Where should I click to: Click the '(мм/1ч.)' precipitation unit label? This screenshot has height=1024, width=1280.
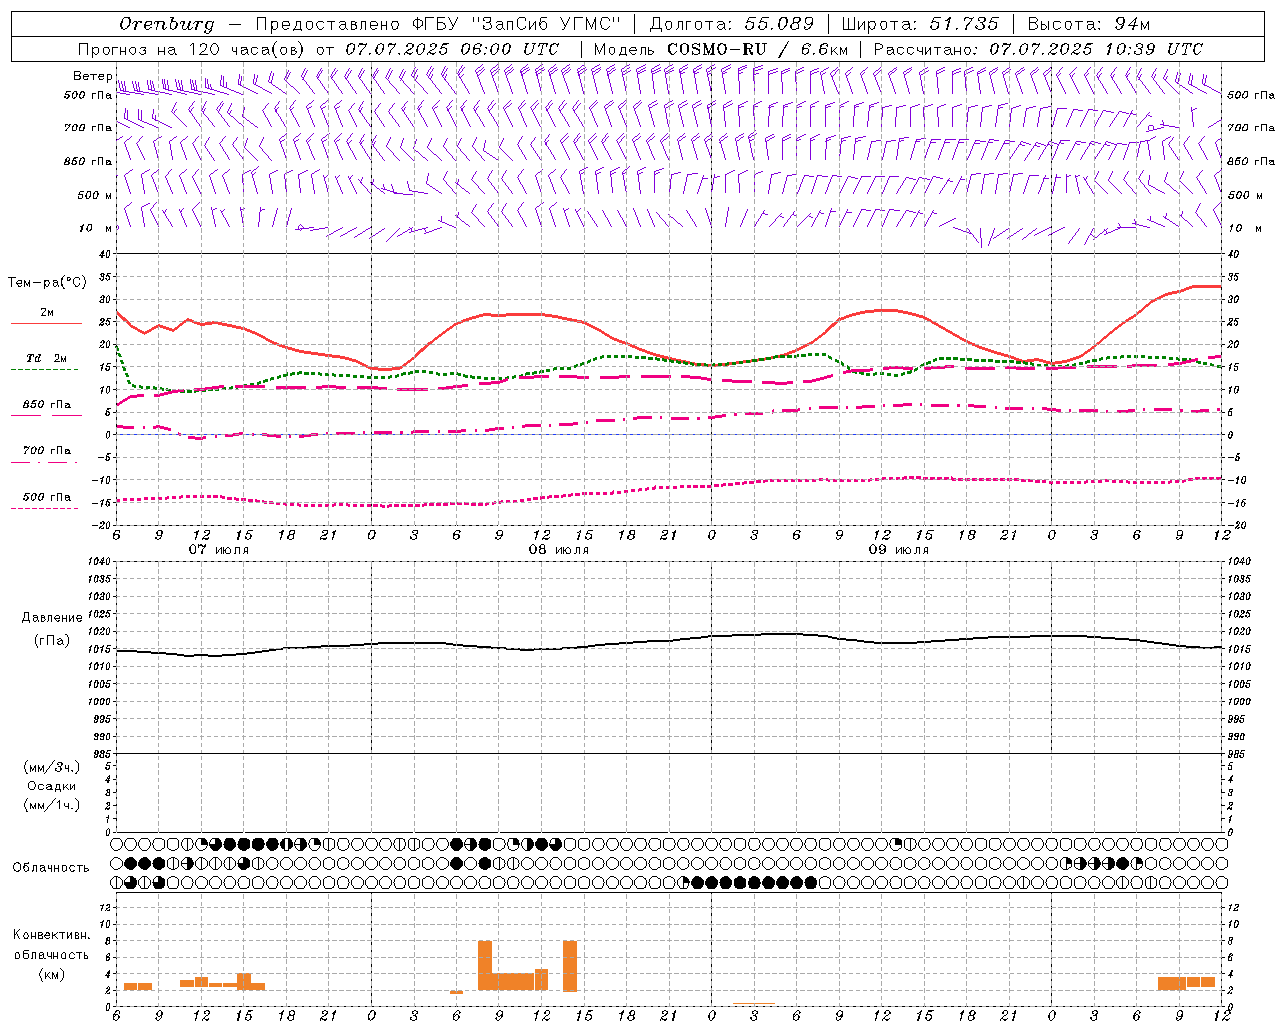tap(52, 805)
